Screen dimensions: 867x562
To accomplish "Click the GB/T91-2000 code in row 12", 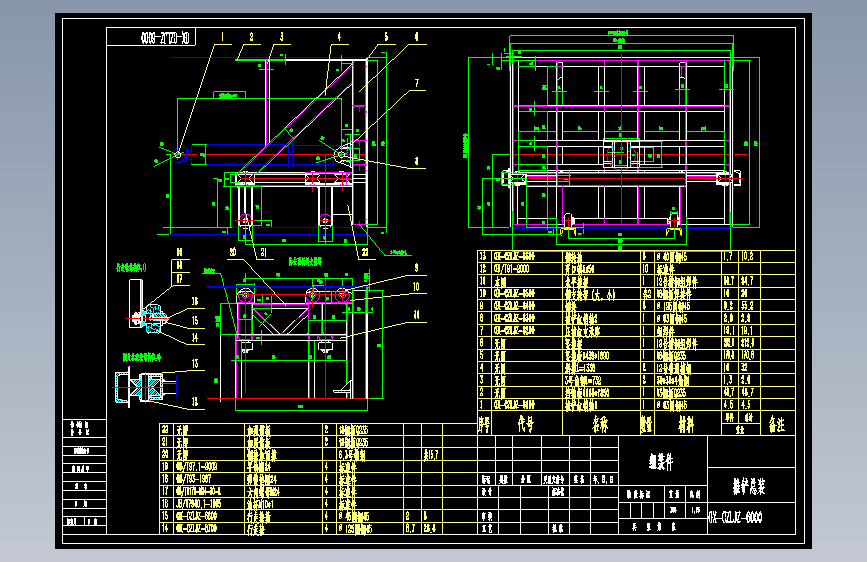I will coord(511,269).
